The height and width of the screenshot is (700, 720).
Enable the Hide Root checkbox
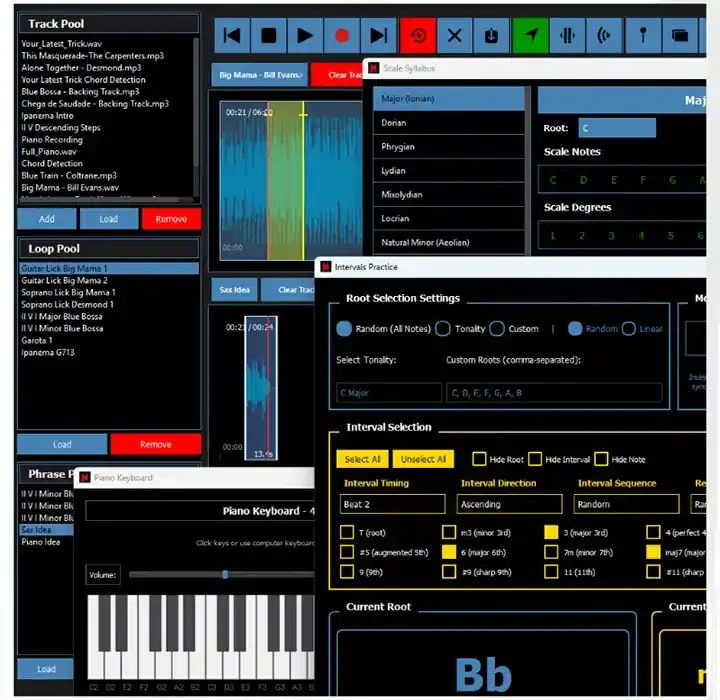479,459
